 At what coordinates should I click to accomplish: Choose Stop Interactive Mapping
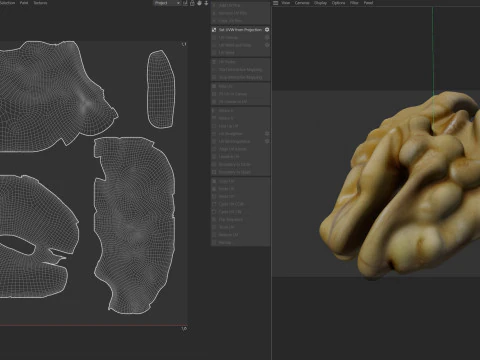click(x=240, y=77)
